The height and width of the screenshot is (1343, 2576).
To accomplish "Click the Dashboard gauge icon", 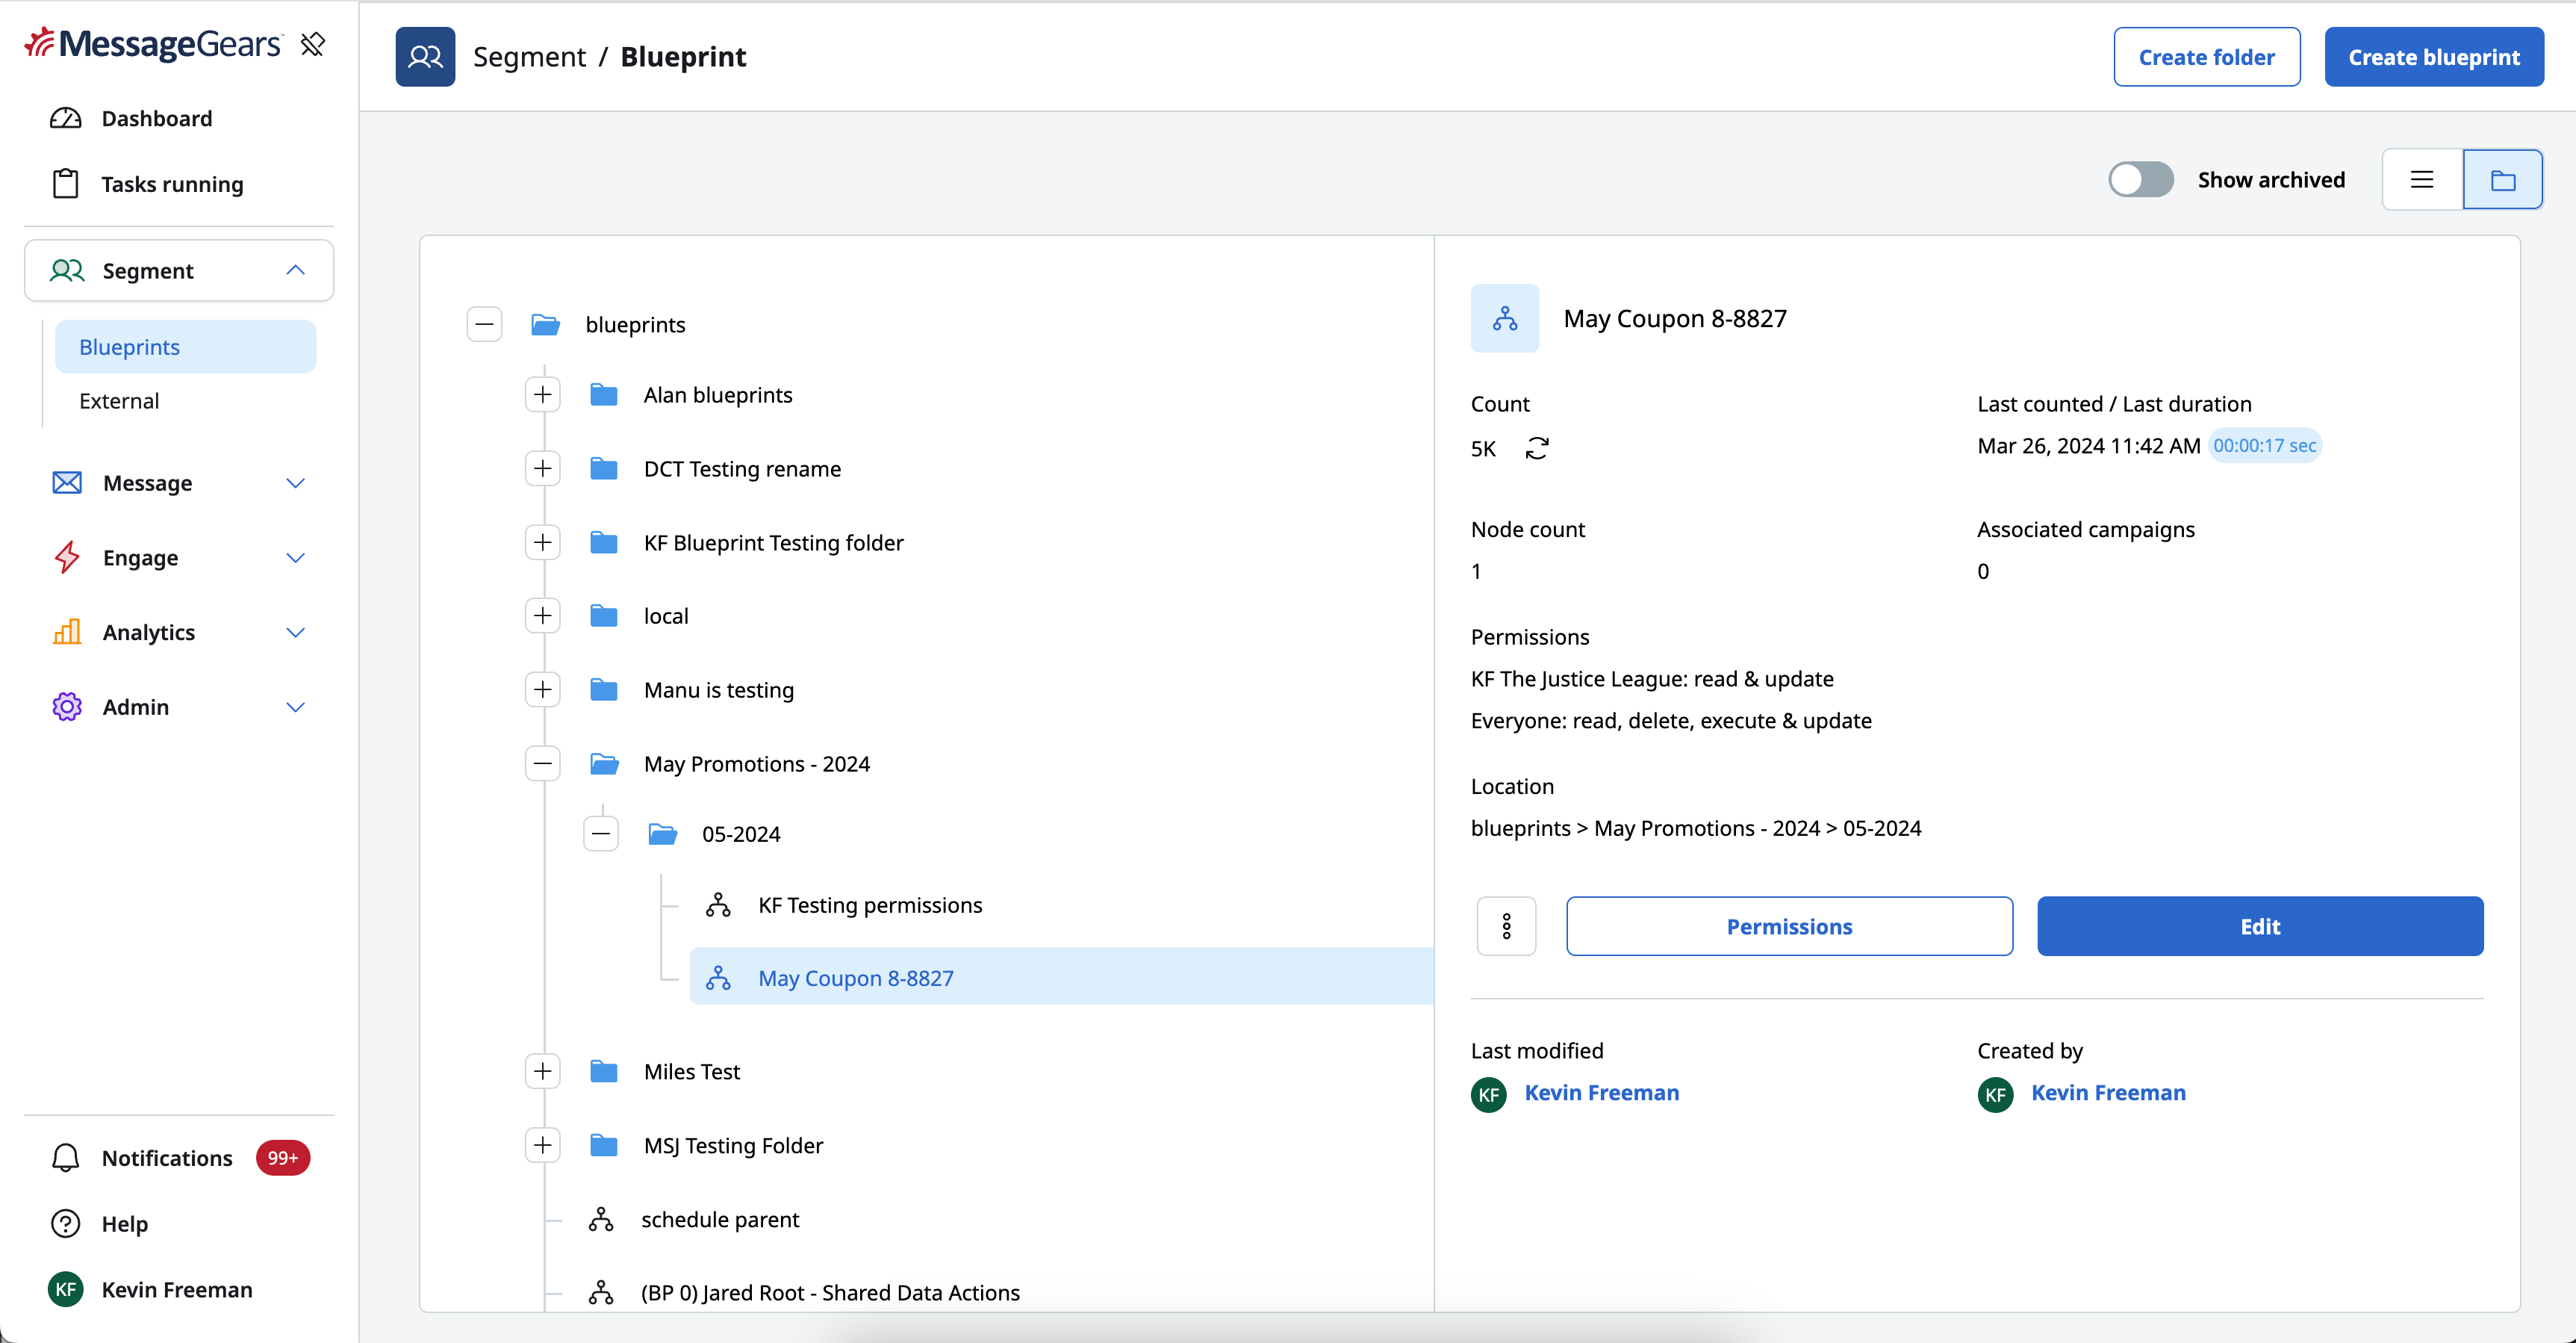I will coord(66,118).
